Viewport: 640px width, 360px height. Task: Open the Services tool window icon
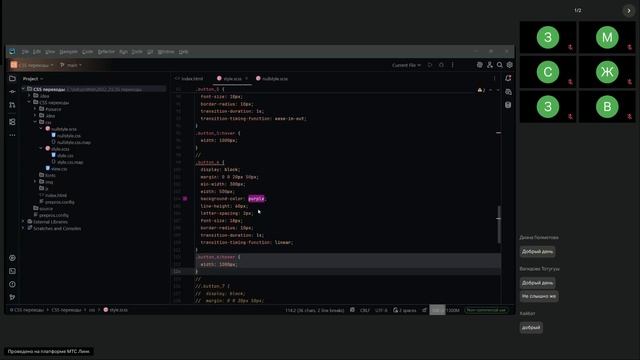(12, 258)
